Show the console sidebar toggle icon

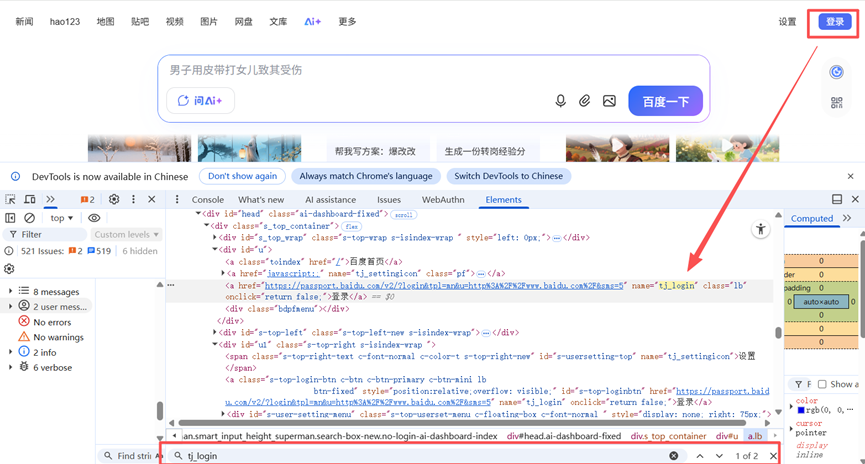pos(10,218)
